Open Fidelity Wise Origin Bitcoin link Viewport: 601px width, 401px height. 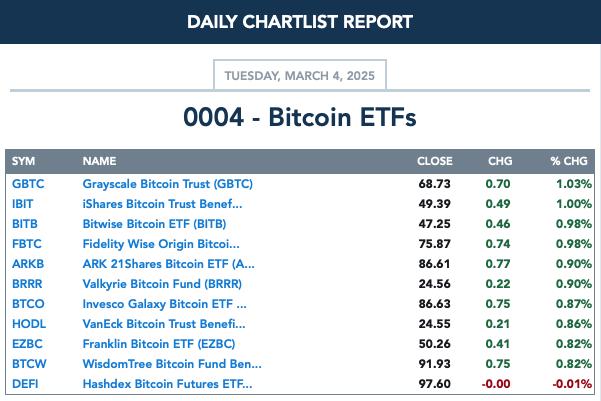click(161, 244)
